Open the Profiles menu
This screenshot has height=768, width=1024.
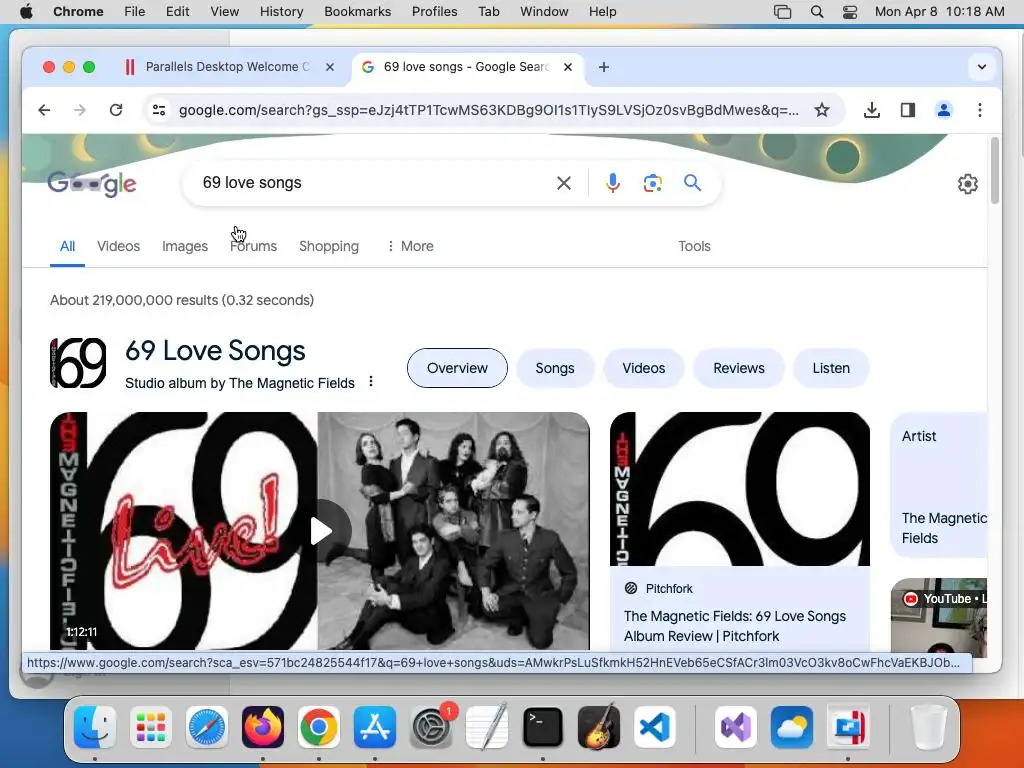pos(434,12)
